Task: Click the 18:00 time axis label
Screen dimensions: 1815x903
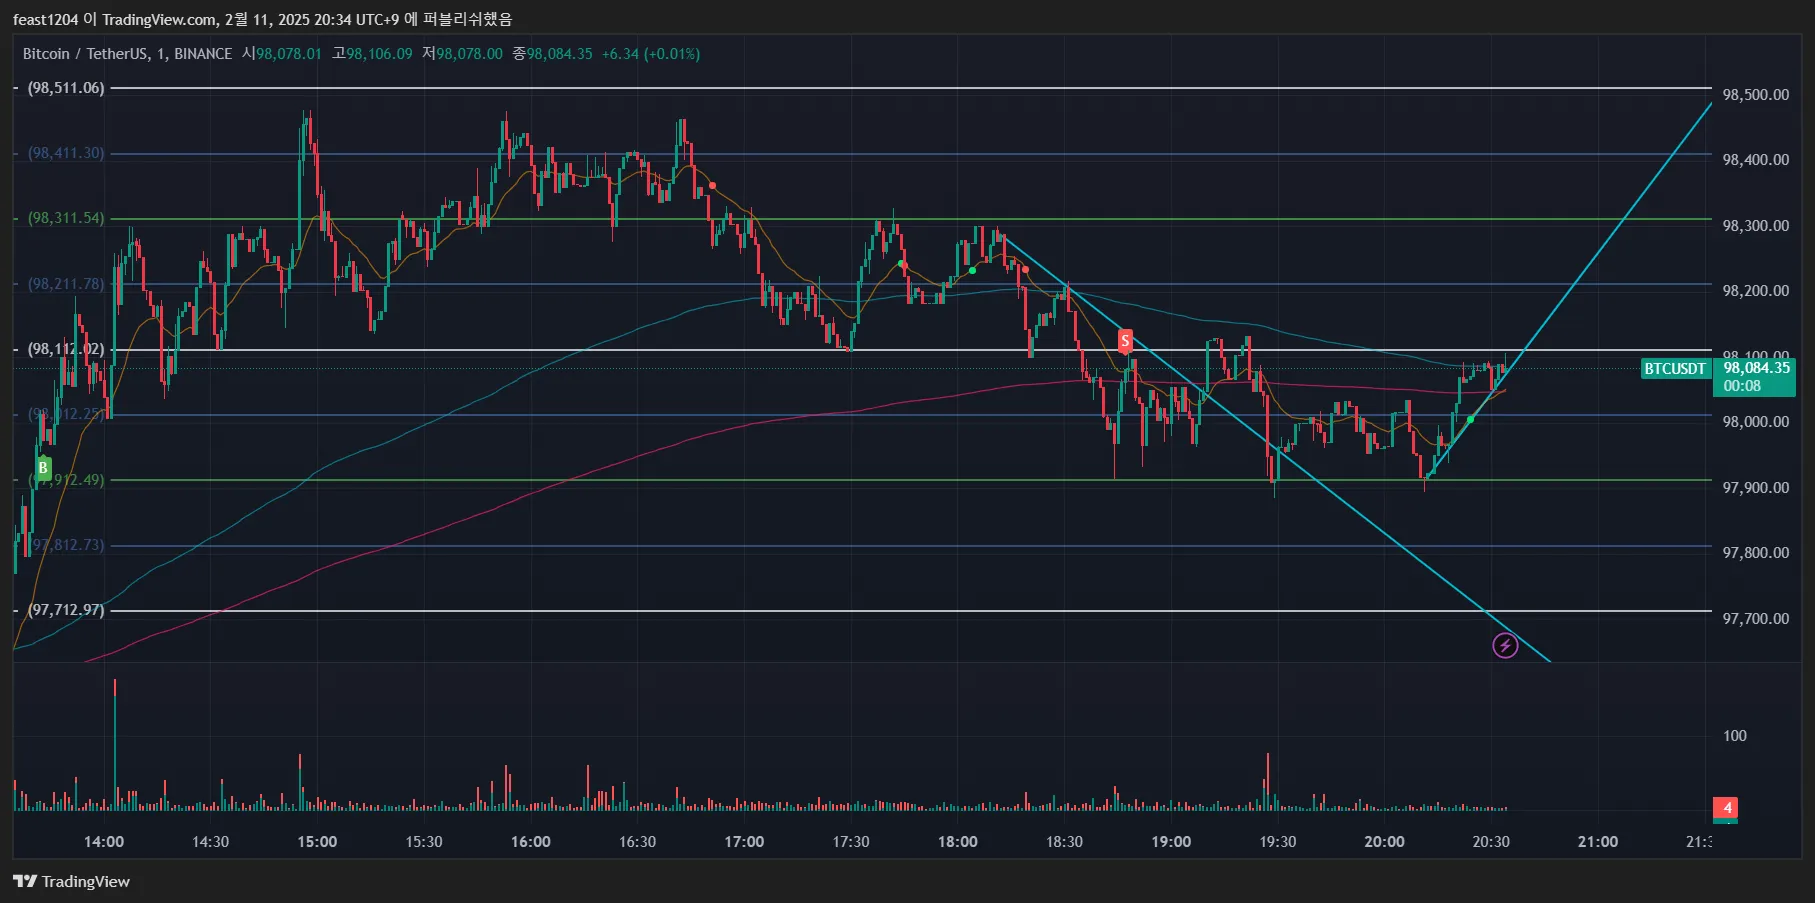Action: point(958,842)
